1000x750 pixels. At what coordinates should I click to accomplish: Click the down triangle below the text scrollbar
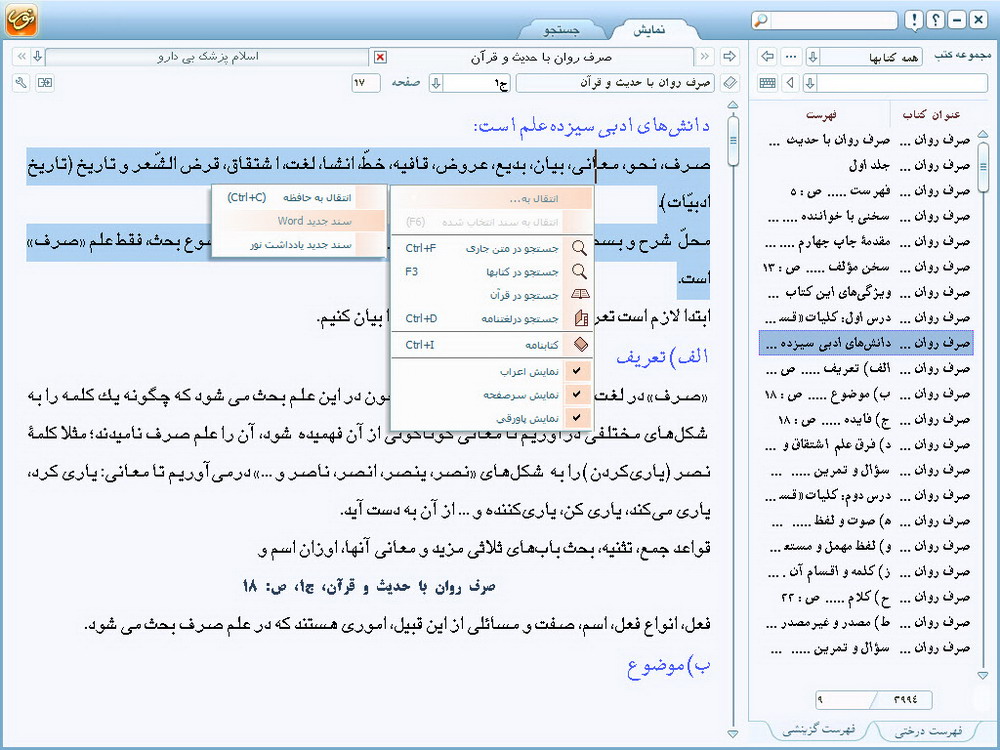click(733, 733)
